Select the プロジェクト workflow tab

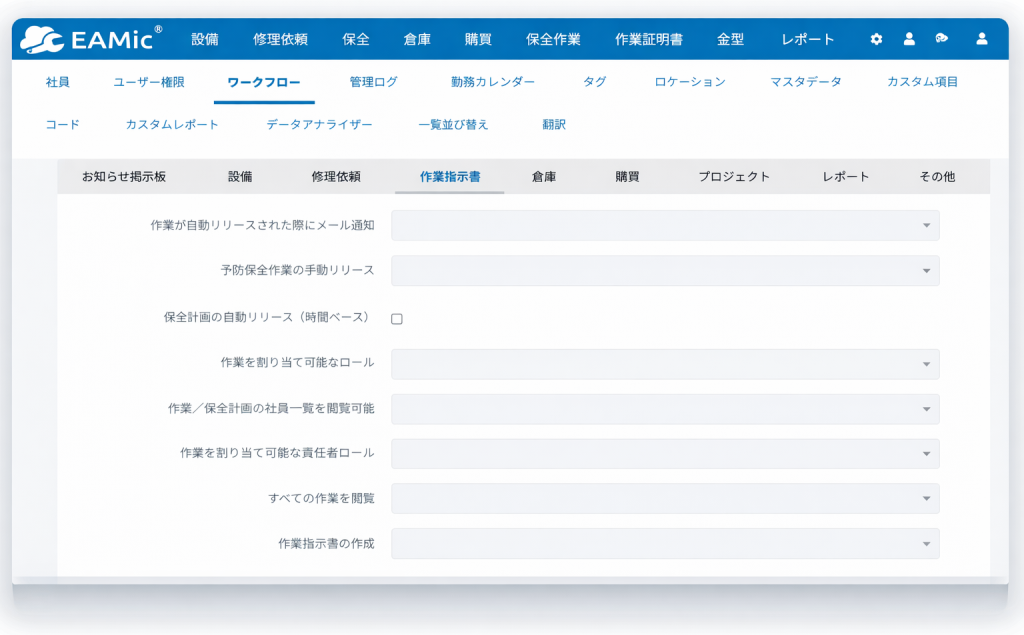(734, 177)
